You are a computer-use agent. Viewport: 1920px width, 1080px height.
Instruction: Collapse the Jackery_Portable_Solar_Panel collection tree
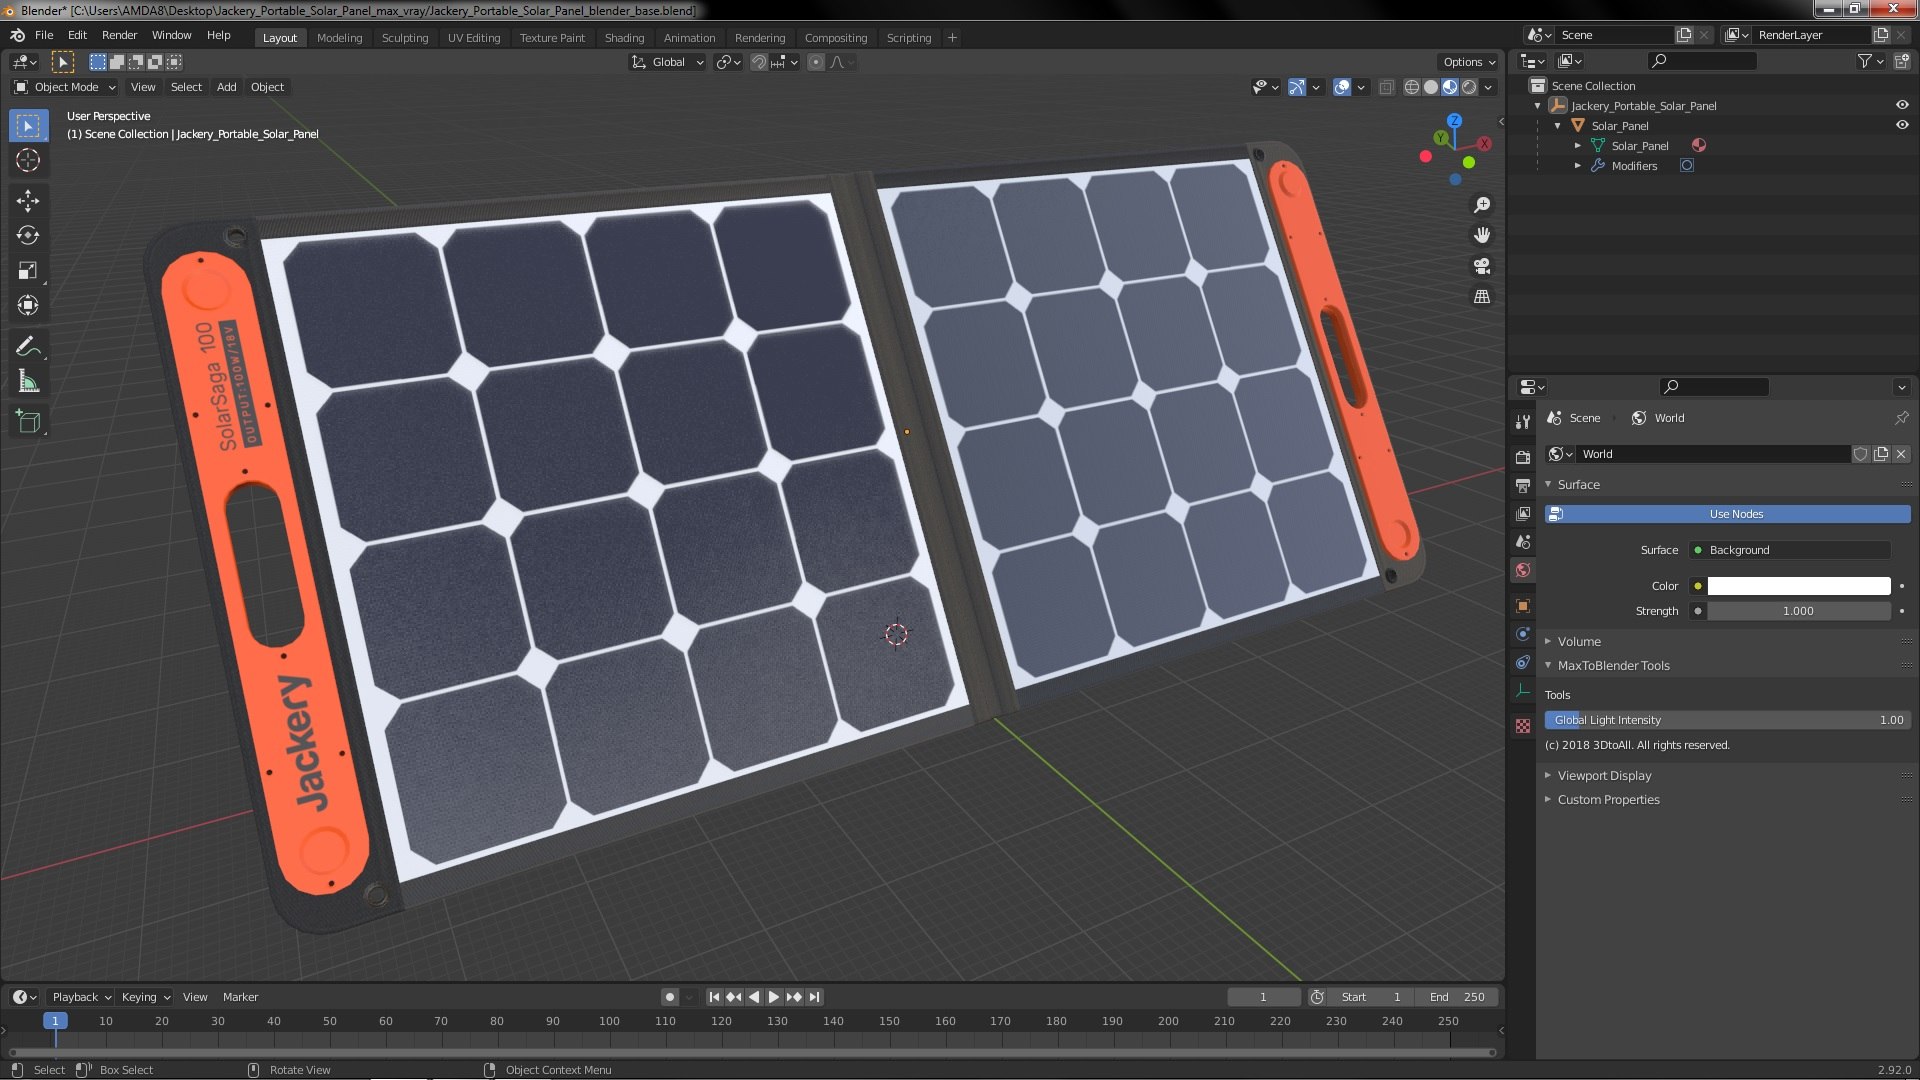click(1538, 105)
